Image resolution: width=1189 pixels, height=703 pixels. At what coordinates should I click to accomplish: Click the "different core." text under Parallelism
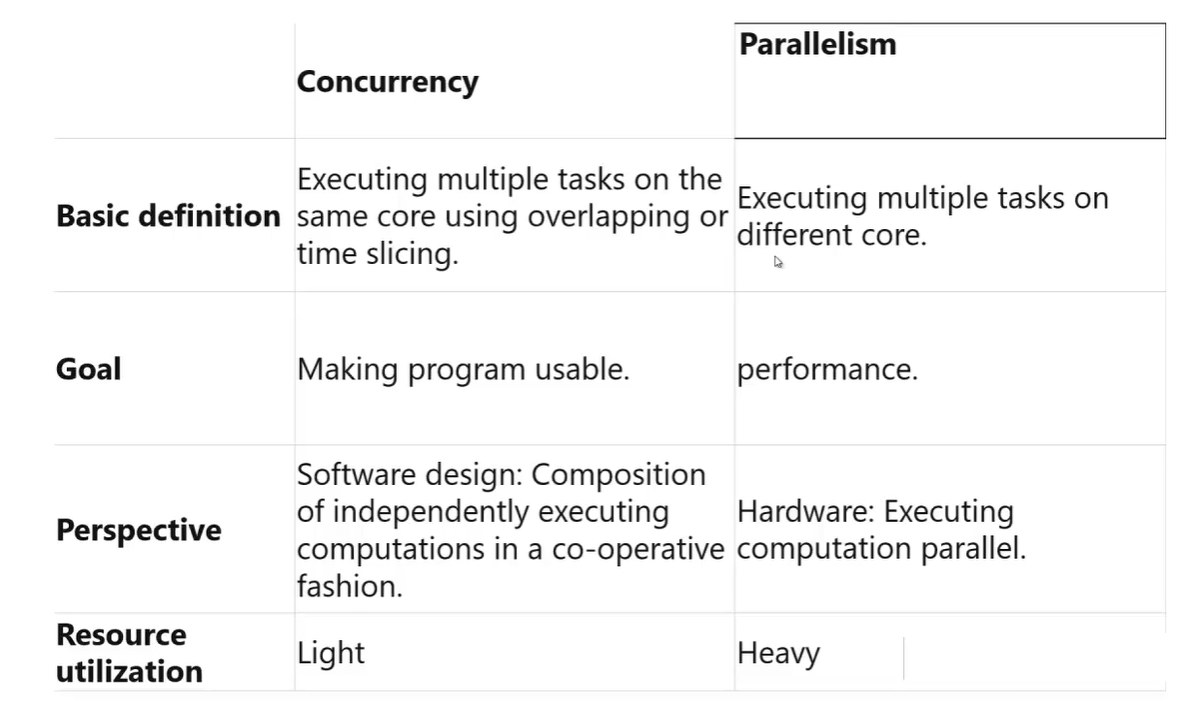click(831, 236)
